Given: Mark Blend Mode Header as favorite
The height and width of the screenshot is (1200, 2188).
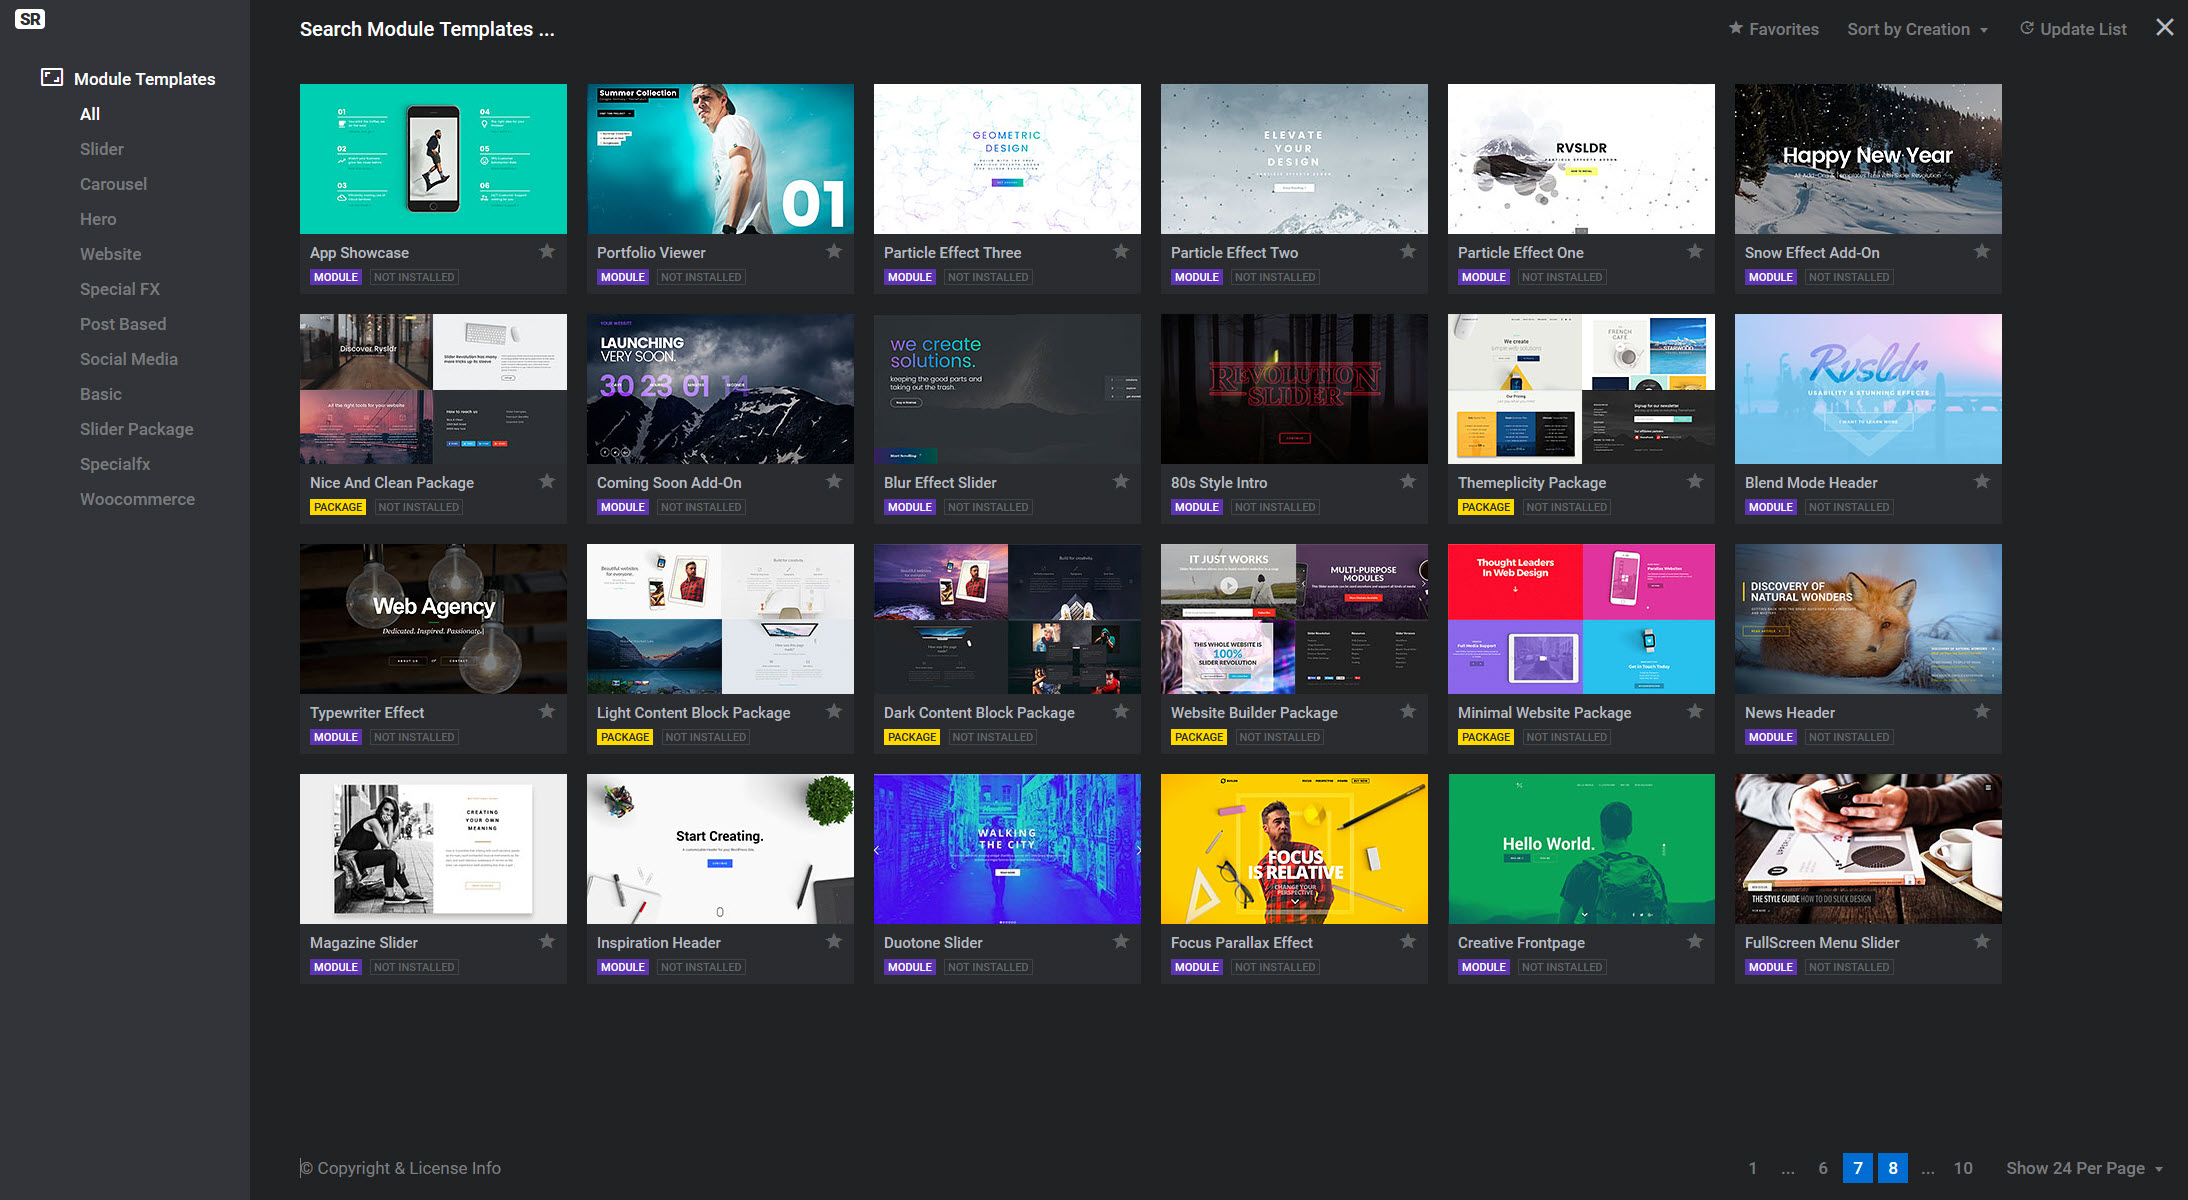Looking at the screenshot, I should 1982,482.
